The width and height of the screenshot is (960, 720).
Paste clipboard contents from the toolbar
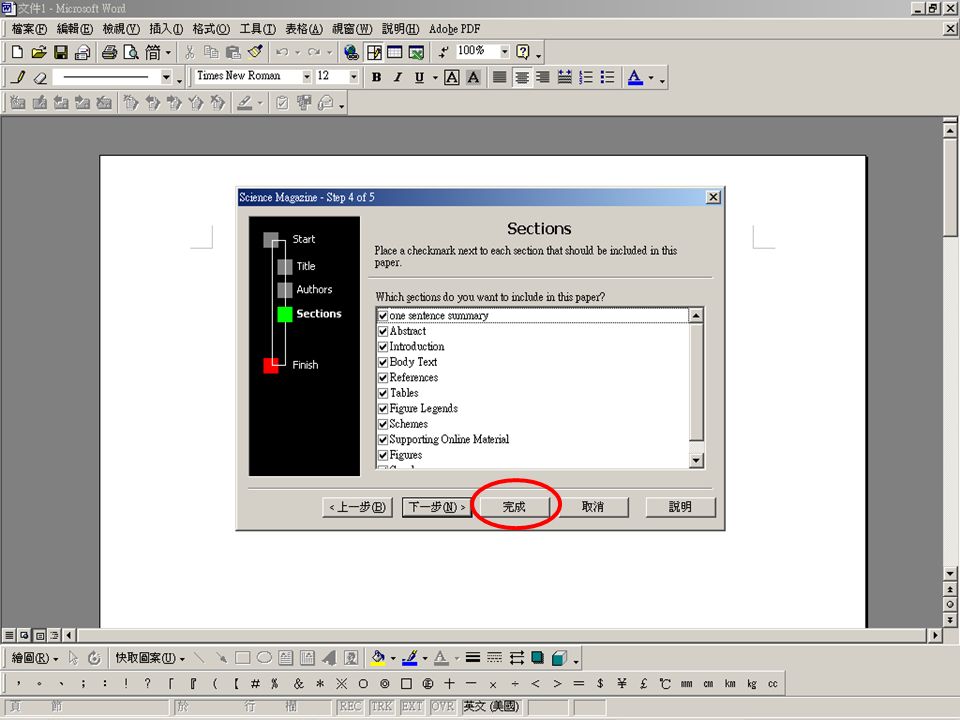coord(233,52)
